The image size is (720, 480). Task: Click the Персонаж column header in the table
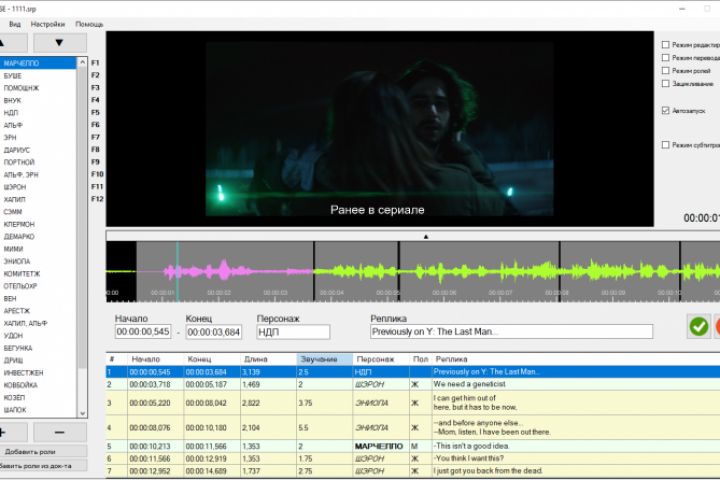[x=376, y=358]
